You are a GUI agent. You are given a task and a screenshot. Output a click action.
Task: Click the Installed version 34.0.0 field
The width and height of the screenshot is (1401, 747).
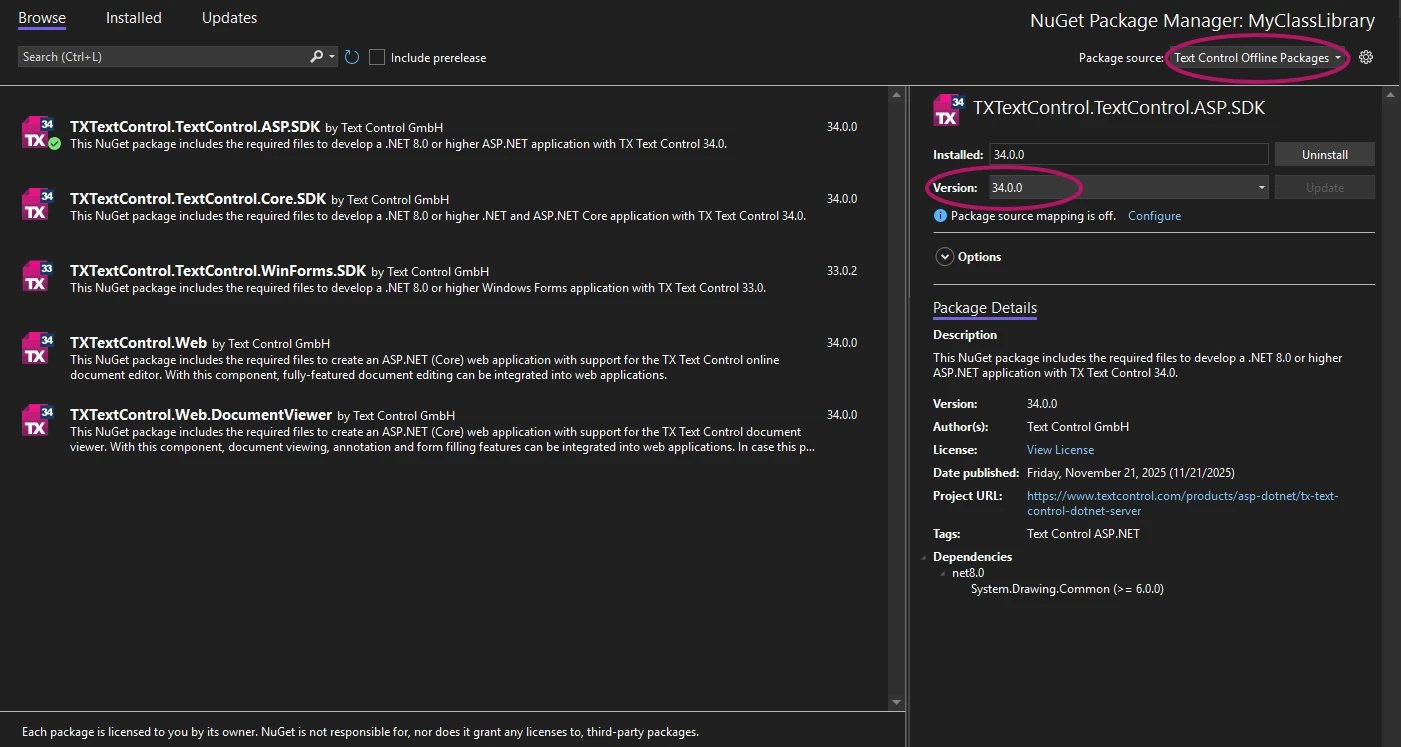[x=1129, y=154]
